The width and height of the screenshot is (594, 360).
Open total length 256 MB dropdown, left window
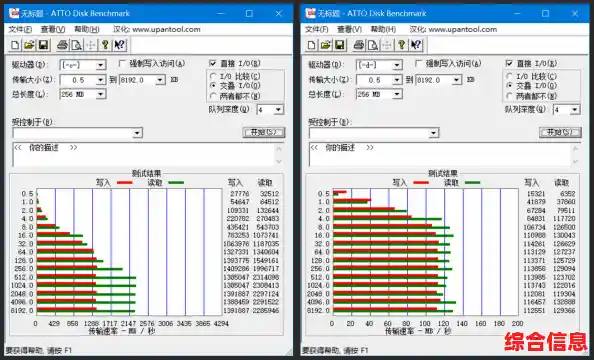point(100,94)
